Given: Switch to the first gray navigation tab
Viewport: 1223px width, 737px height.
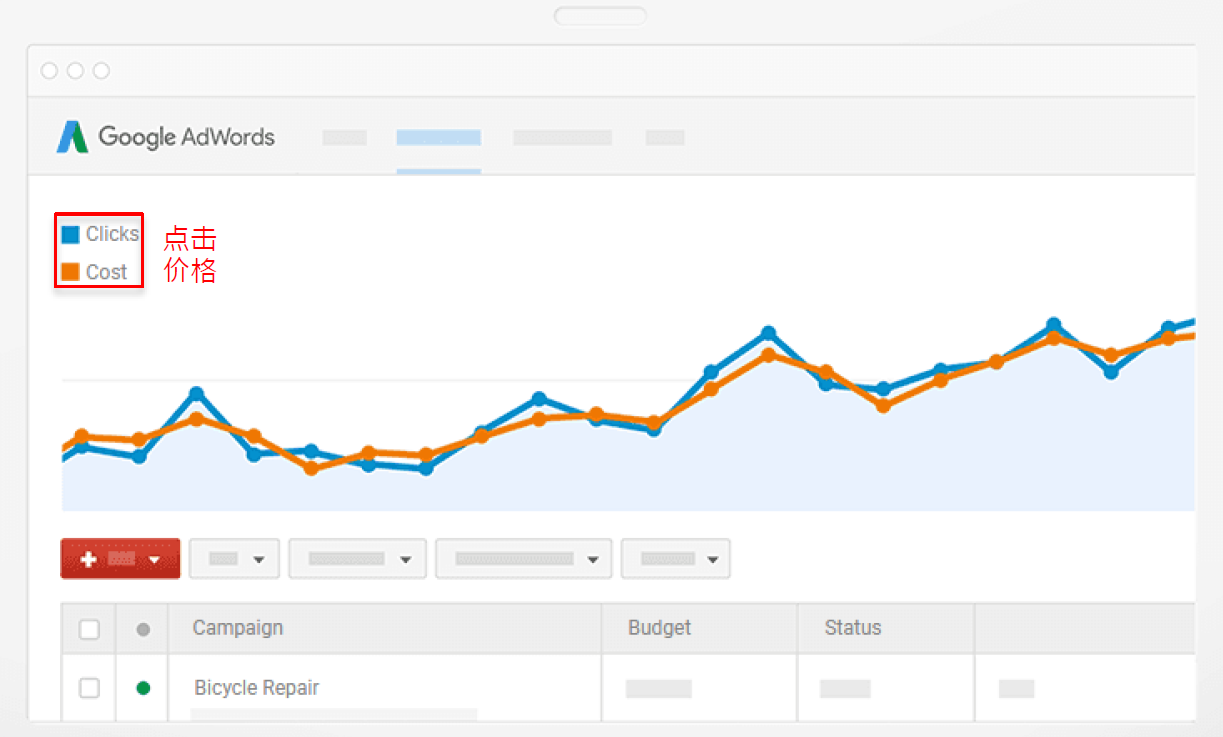Looking at the screenshot, I should [344, 138].
